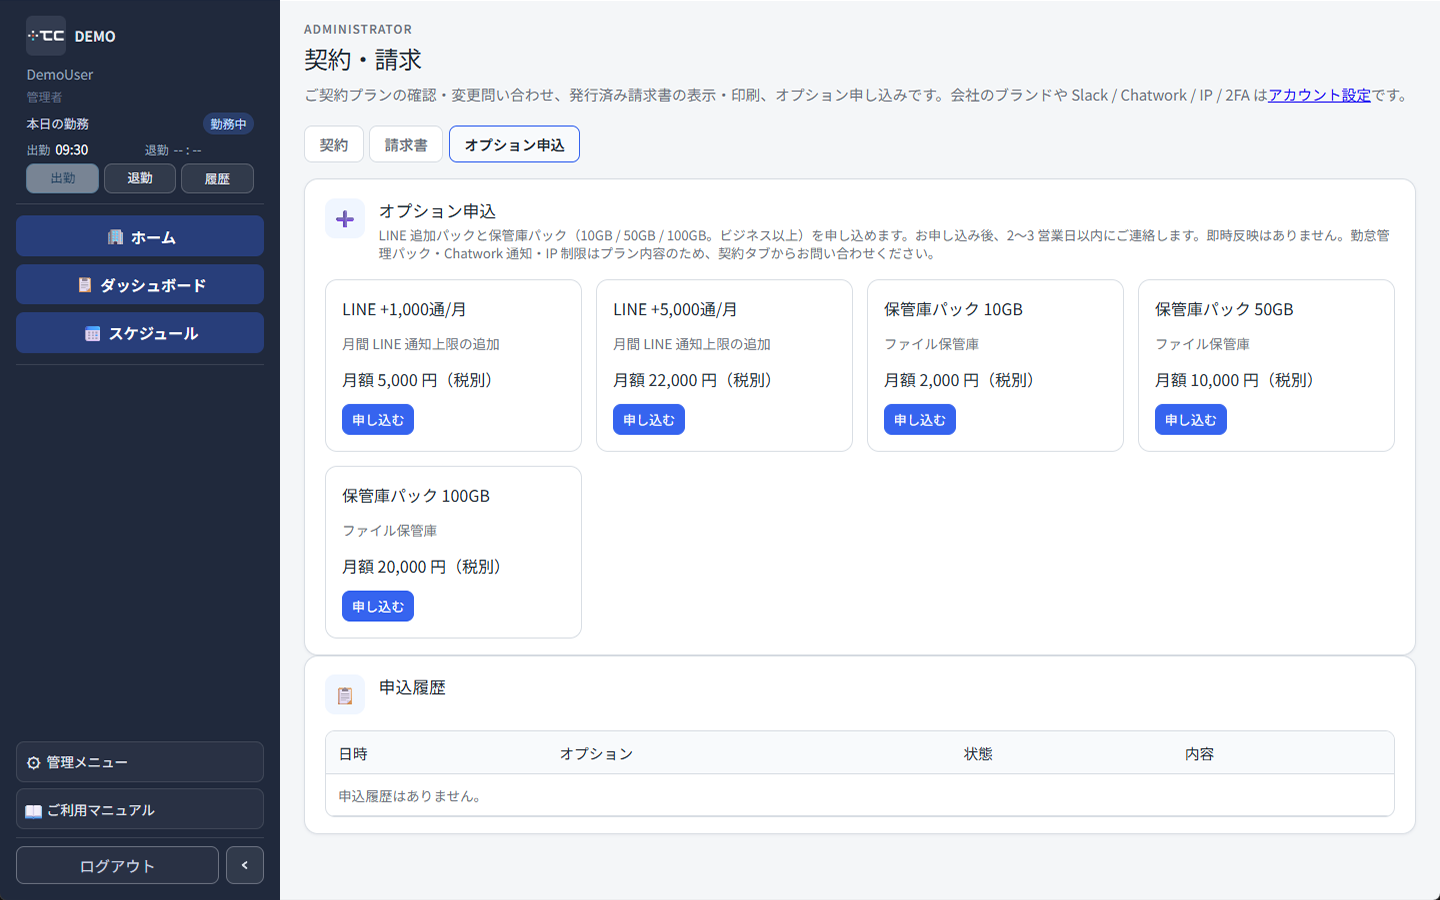This screenshot has width=1440, height=900.
Task: Click the gear icon beside 管理メニュー
Action: coord(34,762)
